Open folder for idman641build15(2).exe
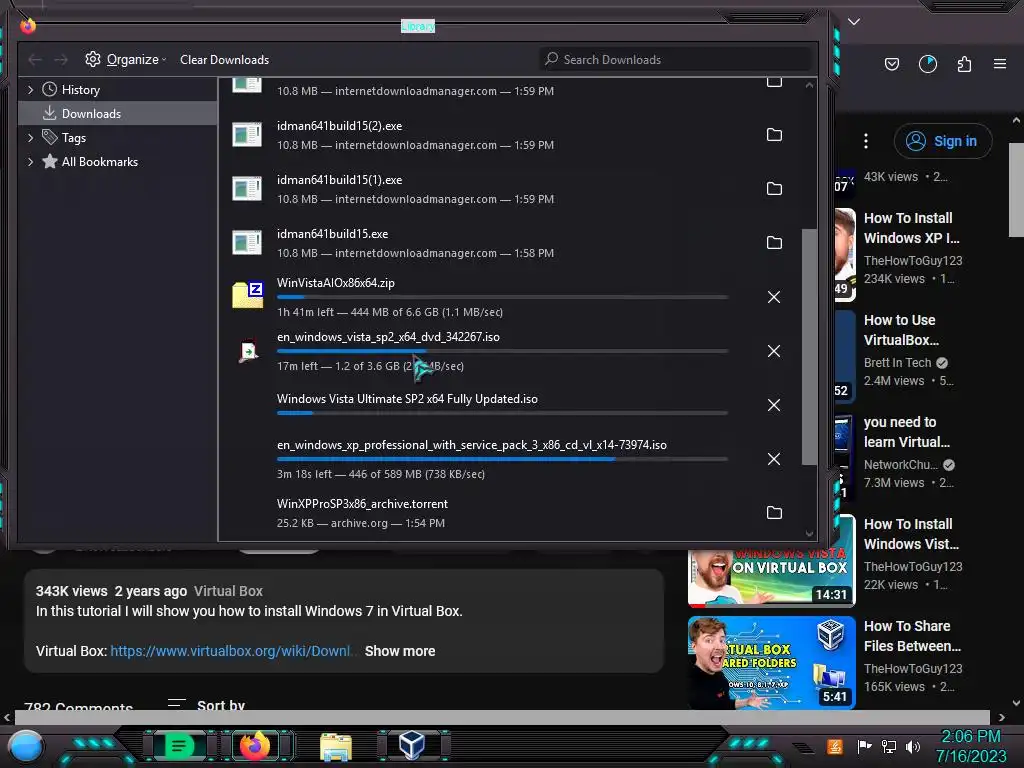The width and height of the screenshot is (1024, 768). click(x=774, y=135)
